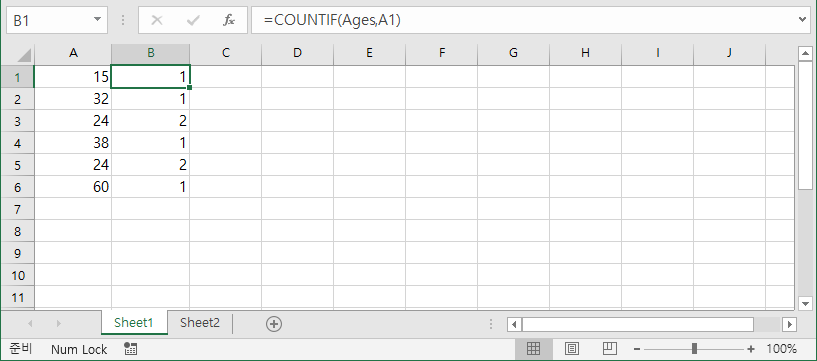Select row 4 header
Viewport: 817px width, 361px height.
point(17,143)
